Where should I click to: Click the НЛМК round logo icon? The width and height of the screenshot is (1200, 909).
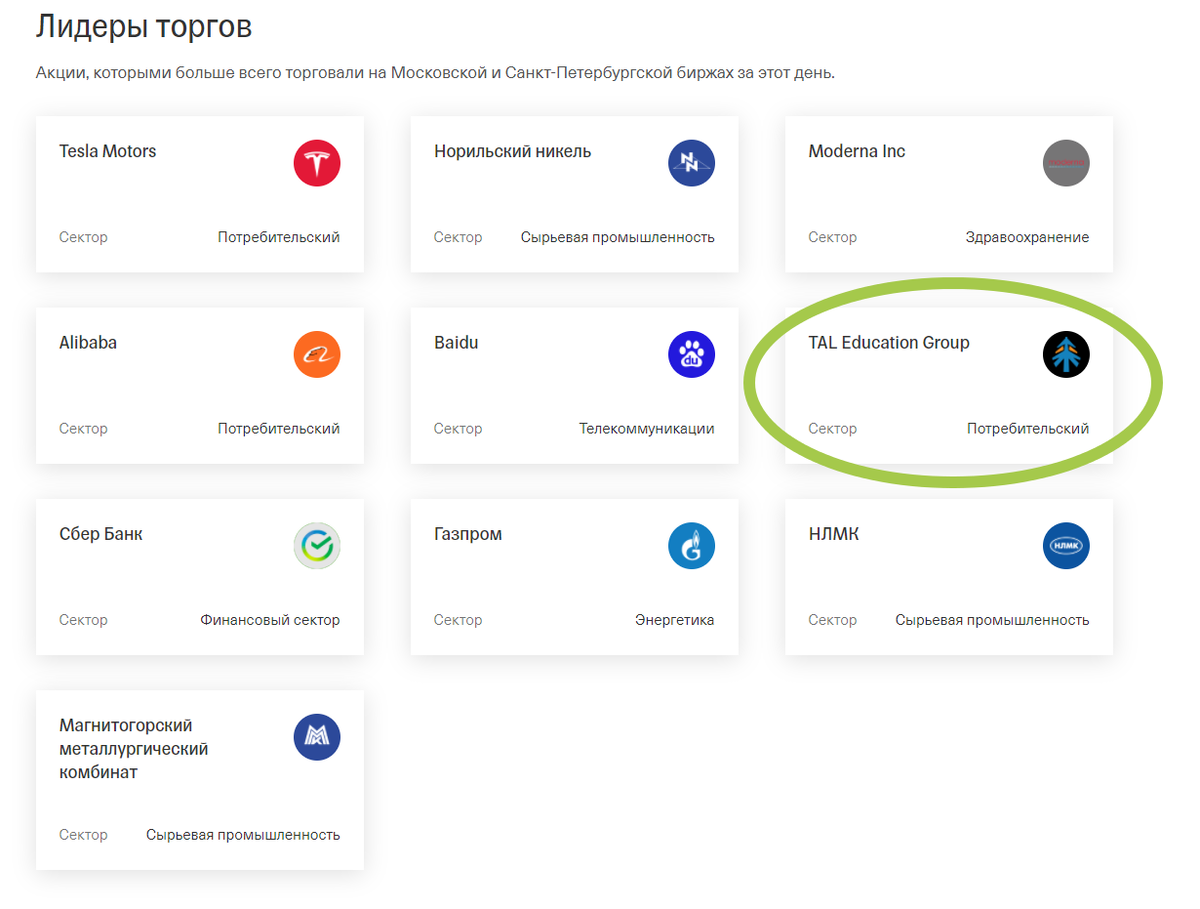tap(1066, 545)
